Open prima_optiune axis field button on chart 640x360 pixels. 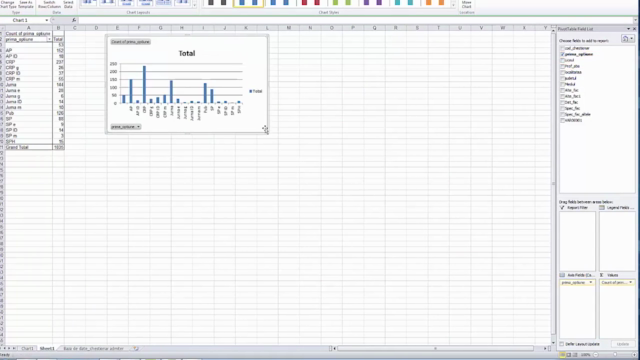(x=126, y=127)
